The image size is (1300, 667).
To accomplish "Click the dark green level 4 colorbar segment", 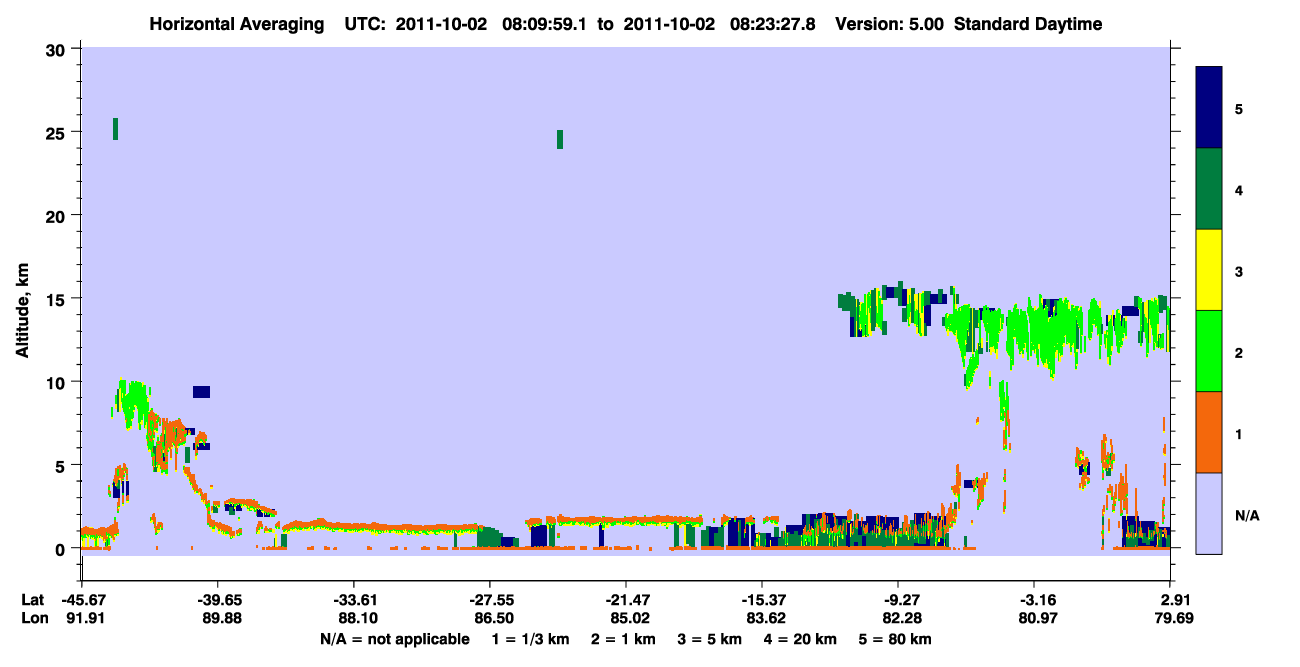I will point(1209,189).
